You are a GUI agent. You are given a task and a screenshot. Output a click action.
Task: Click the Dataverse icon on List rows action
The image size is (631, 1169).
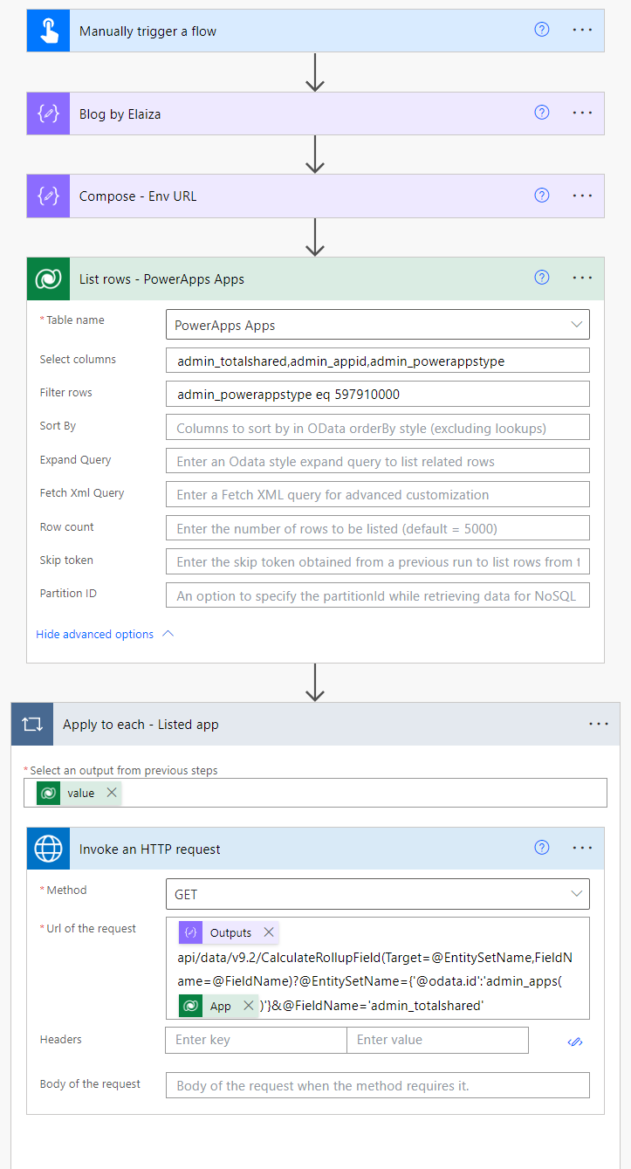(47, 277)
